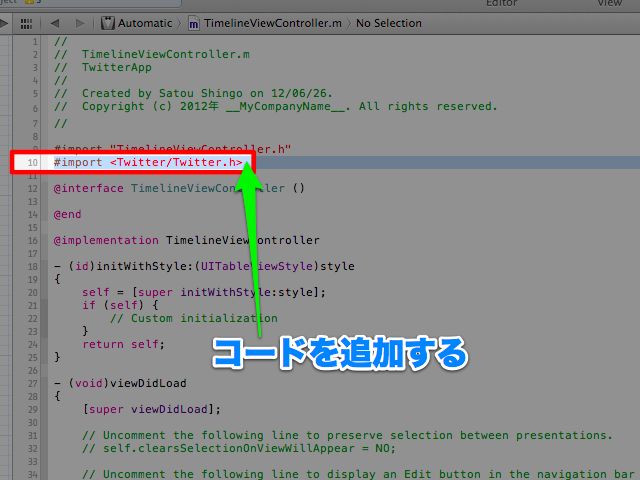Image resolution: width=640 pixels, height=480 pixels.
Task: Click the '// Custom initialization' comment
Action: pos(193,318)
